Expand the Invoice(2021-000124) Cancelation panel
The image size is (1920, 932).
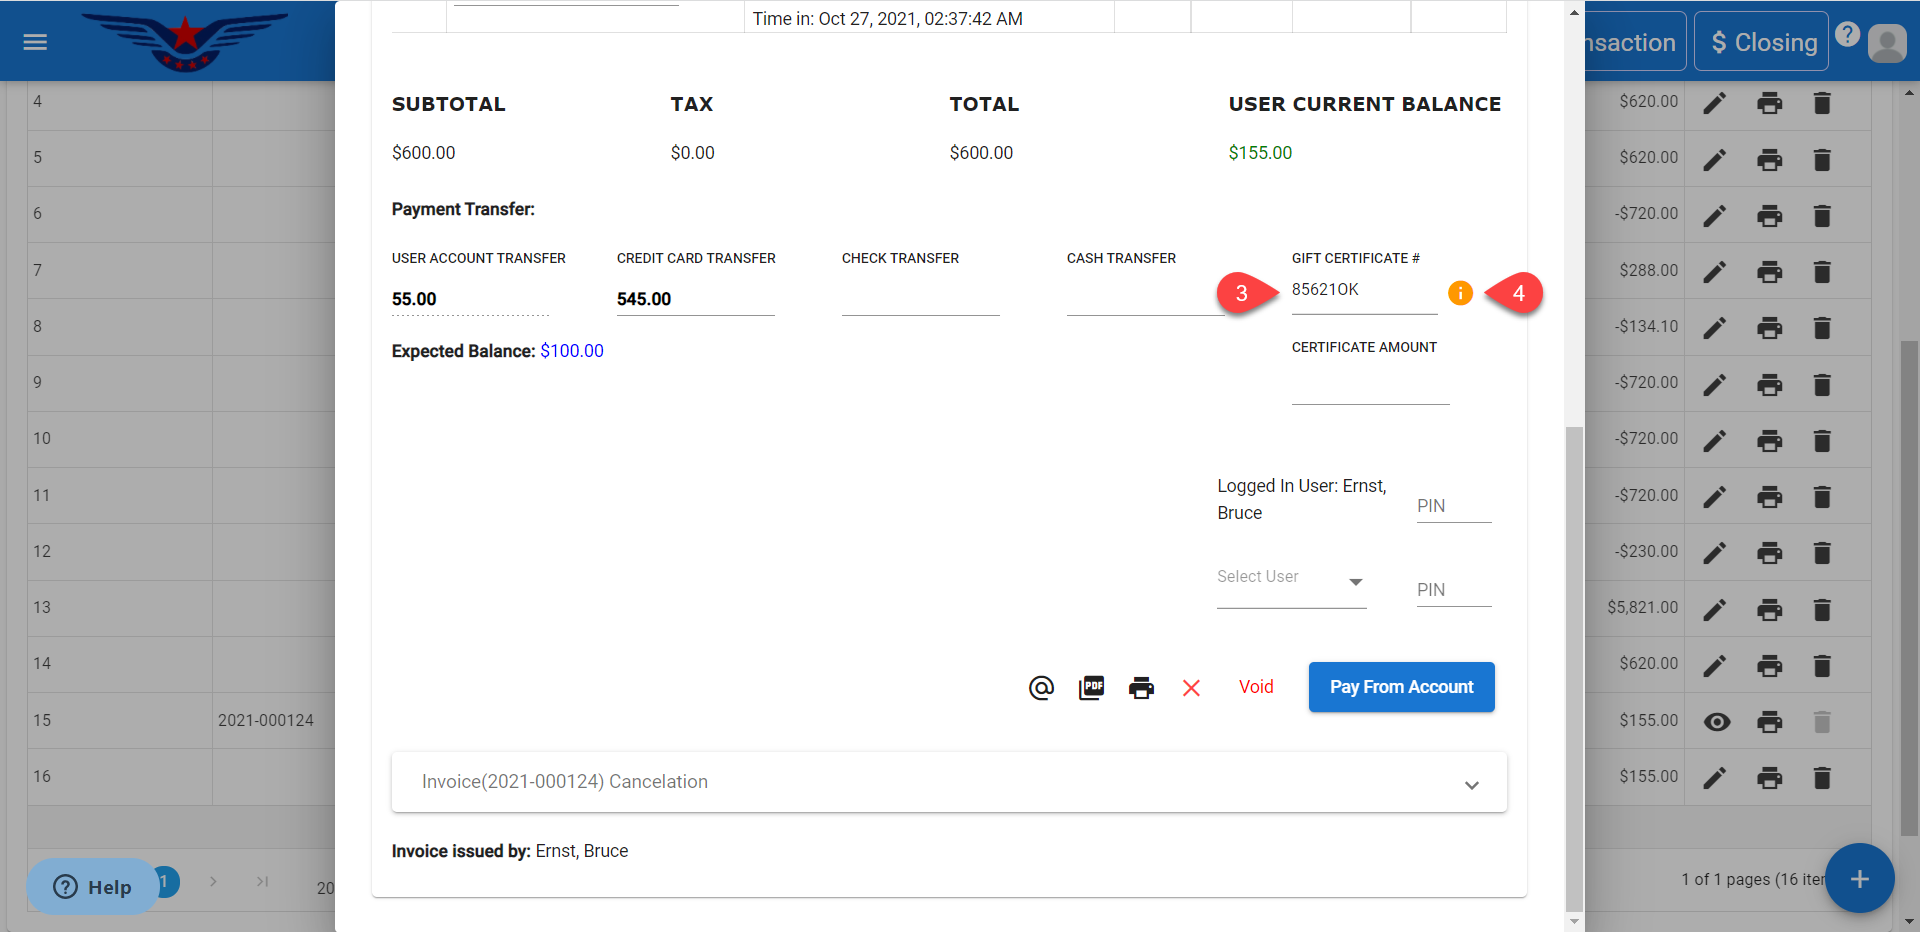(948, 782)
